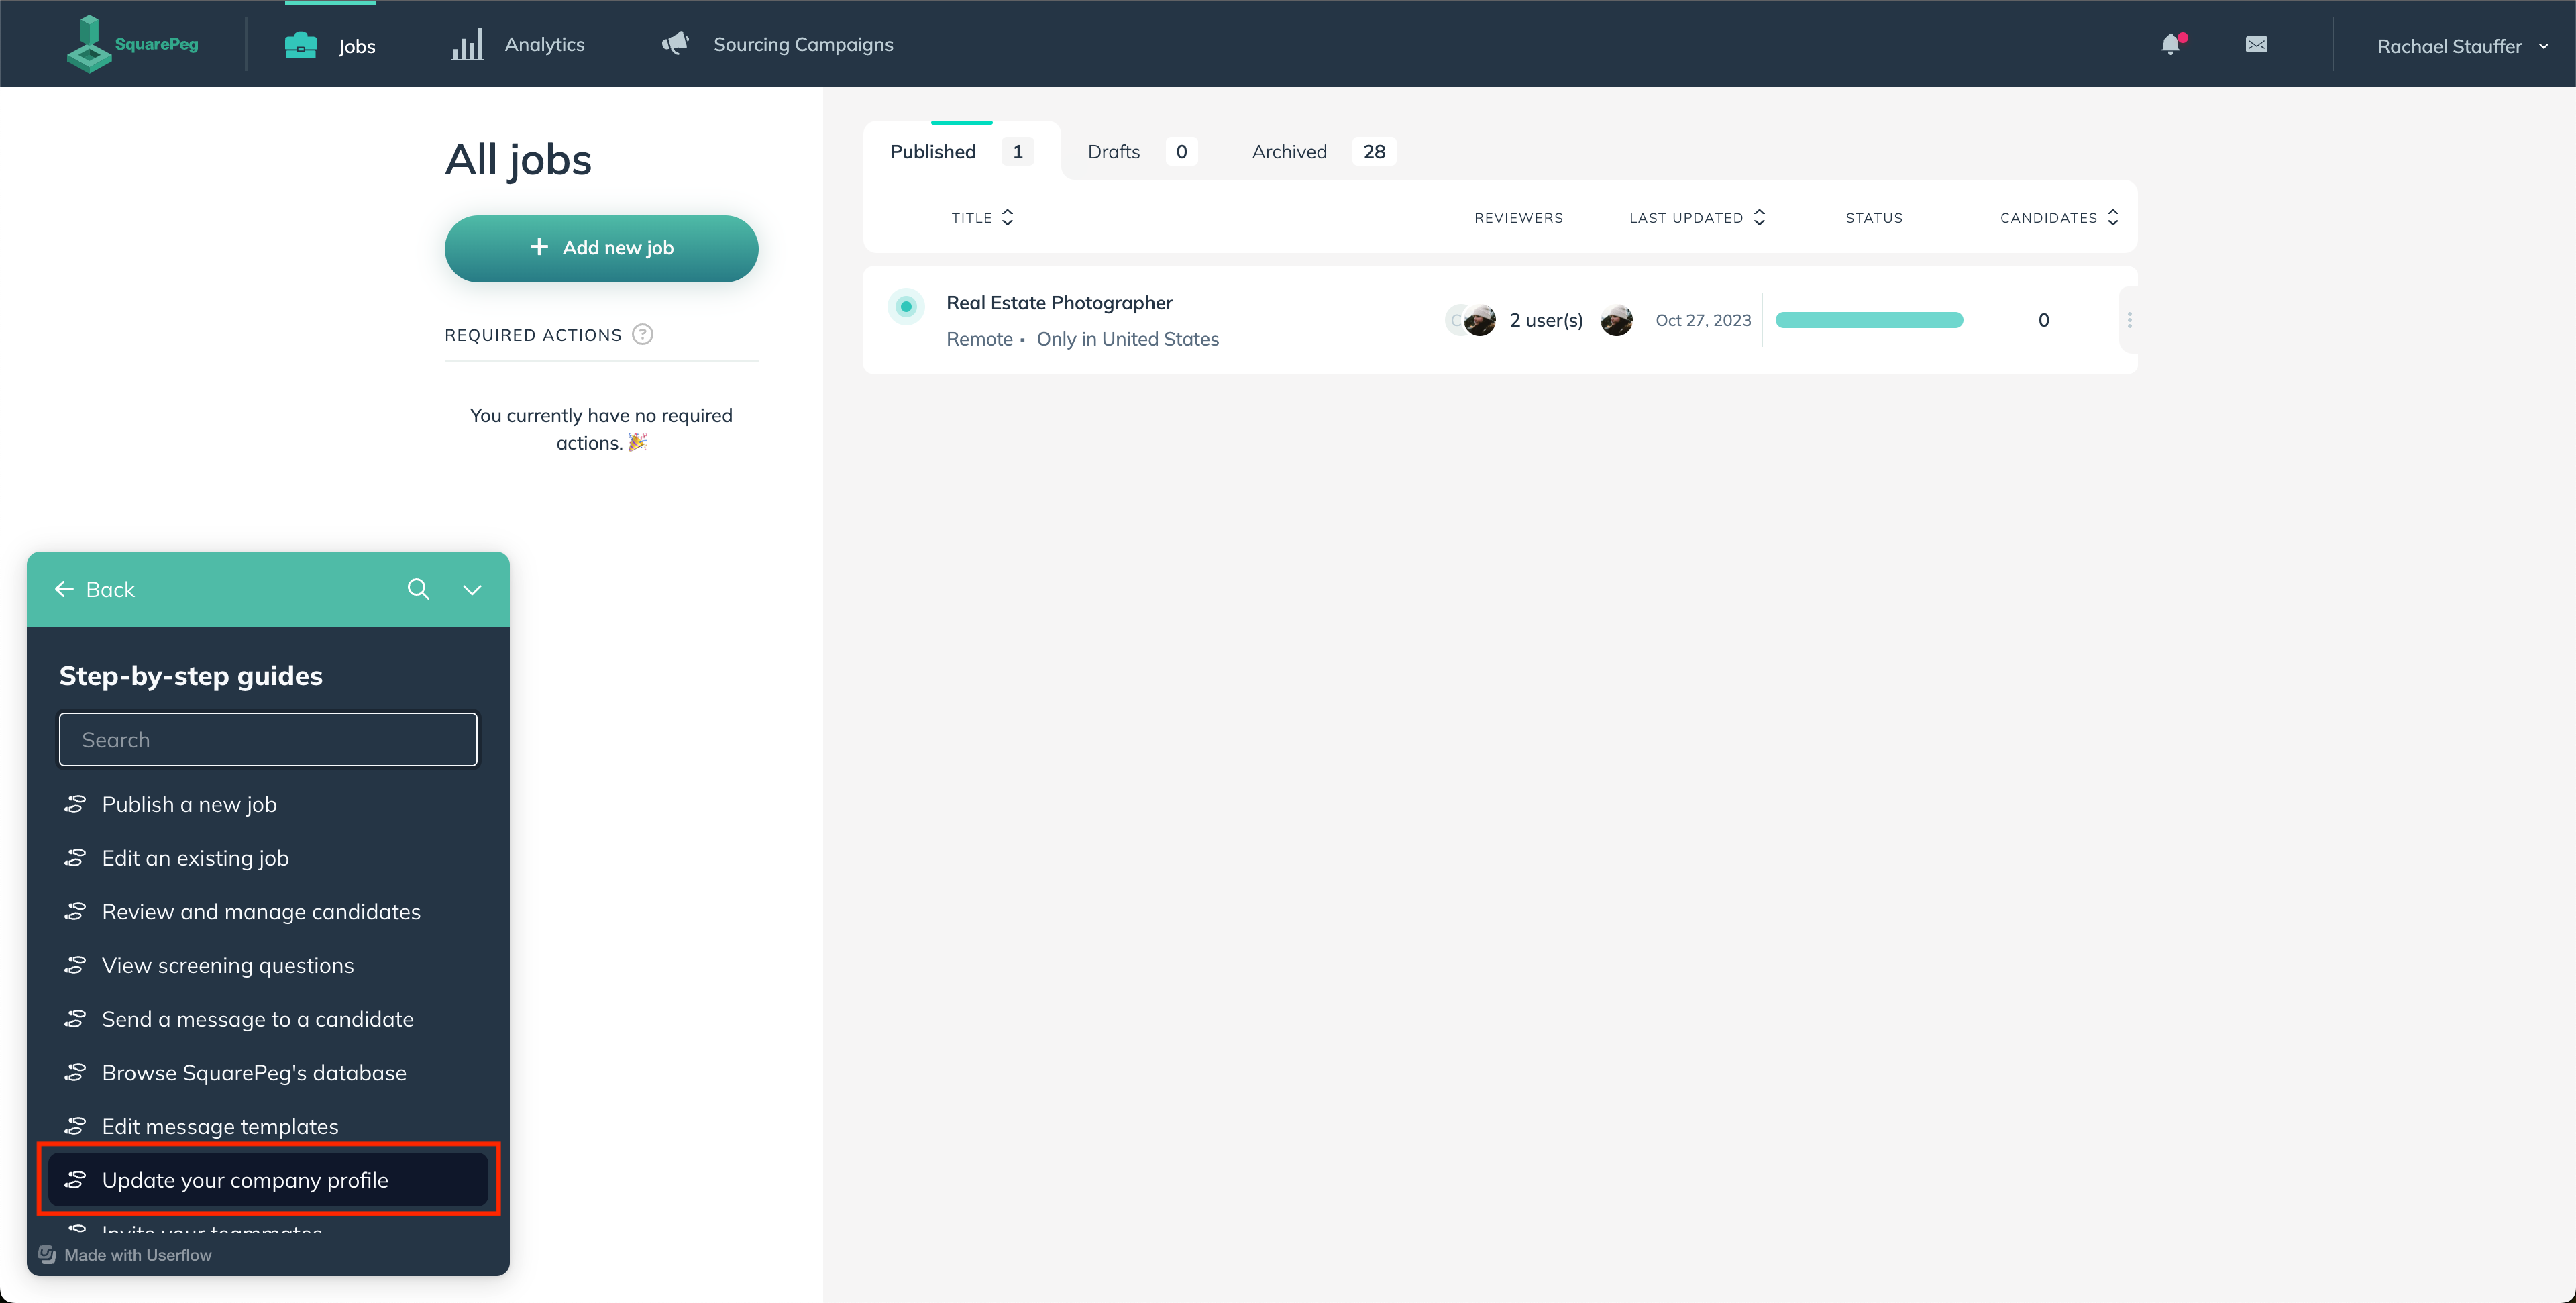Open the Real Estate Photographer row options menu
2576x1303 pixels.
pyautogui.click(x=2129, y=320)
